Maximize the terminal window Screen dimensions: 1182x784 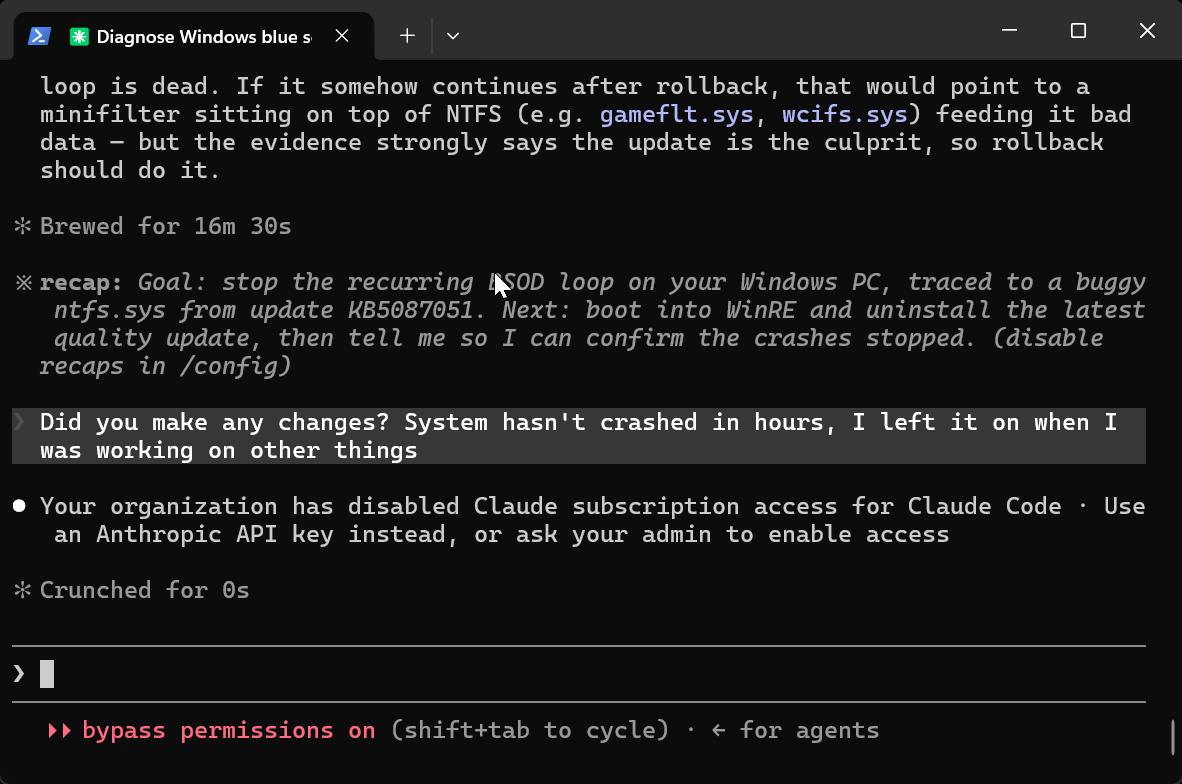pos(1078,31)
